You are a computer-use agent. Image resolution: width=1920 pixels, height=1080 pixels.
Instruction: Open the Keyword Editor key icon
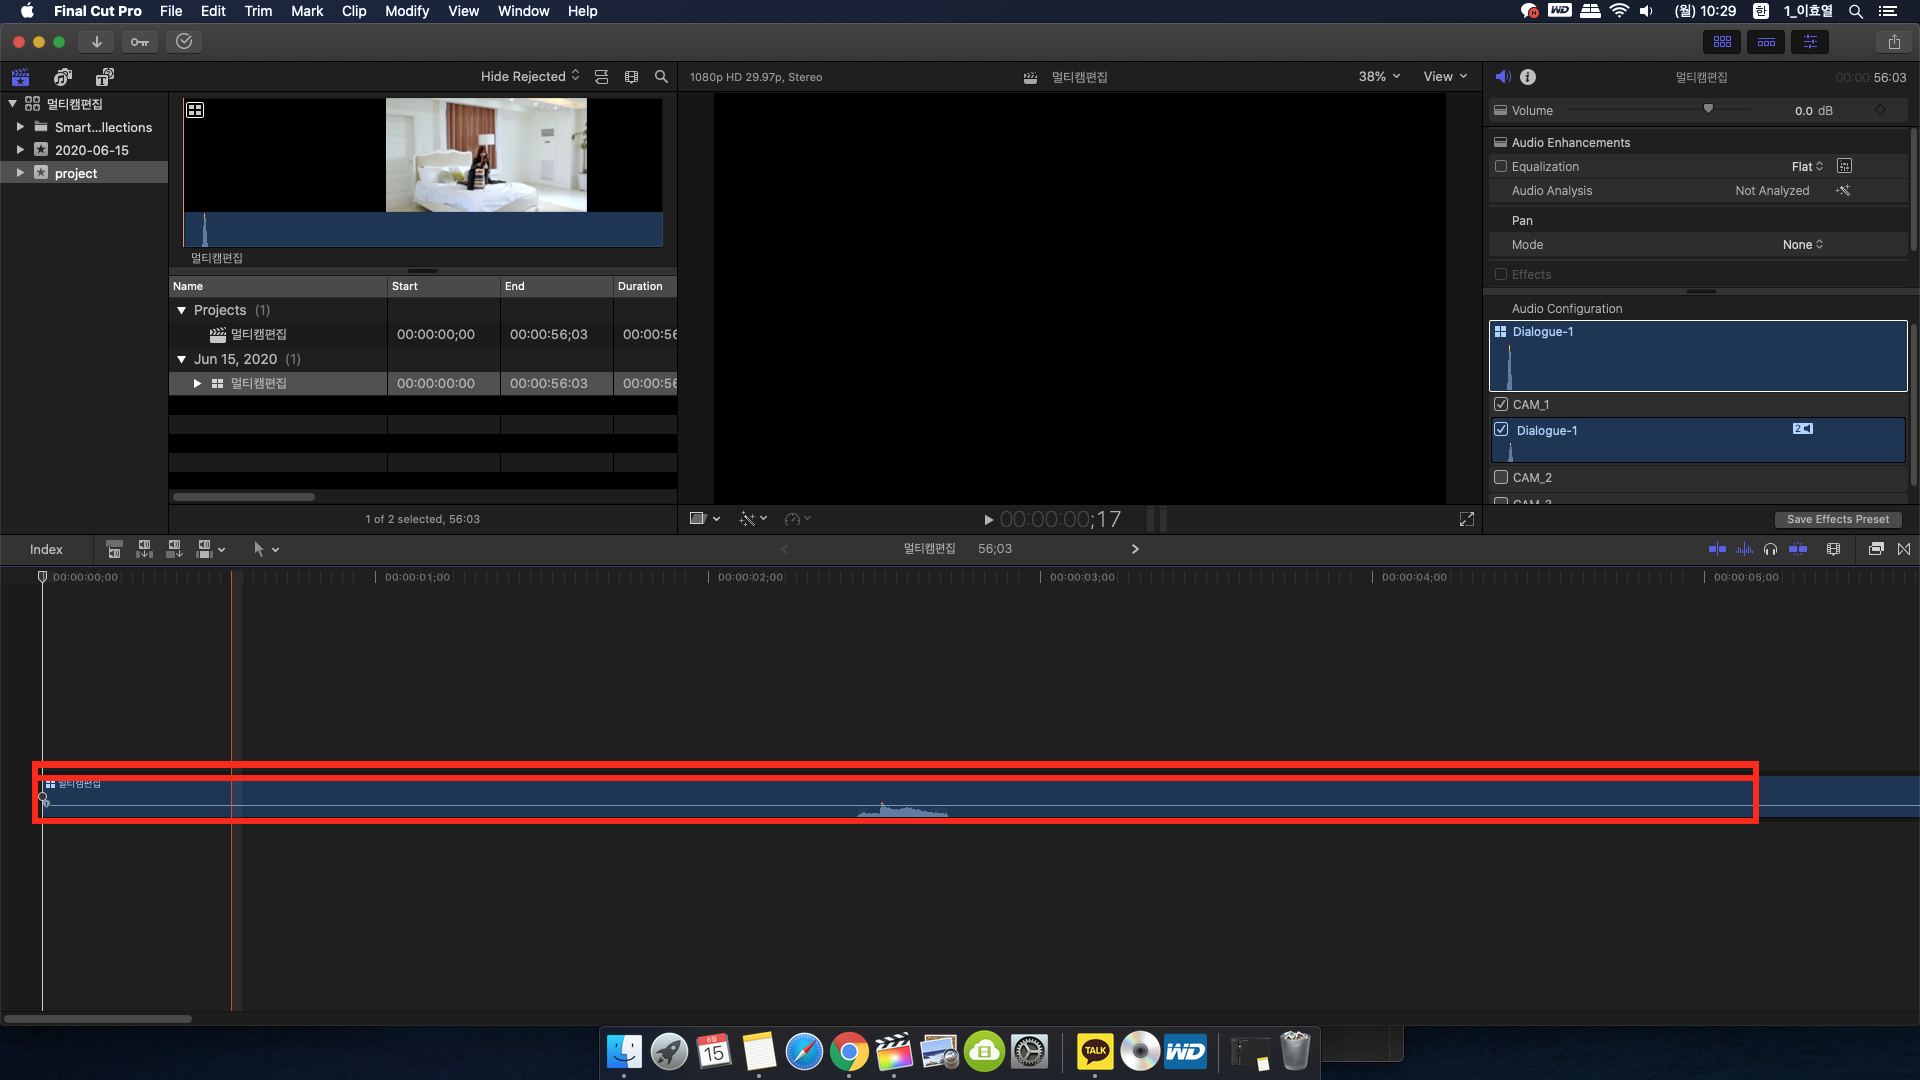140,42
